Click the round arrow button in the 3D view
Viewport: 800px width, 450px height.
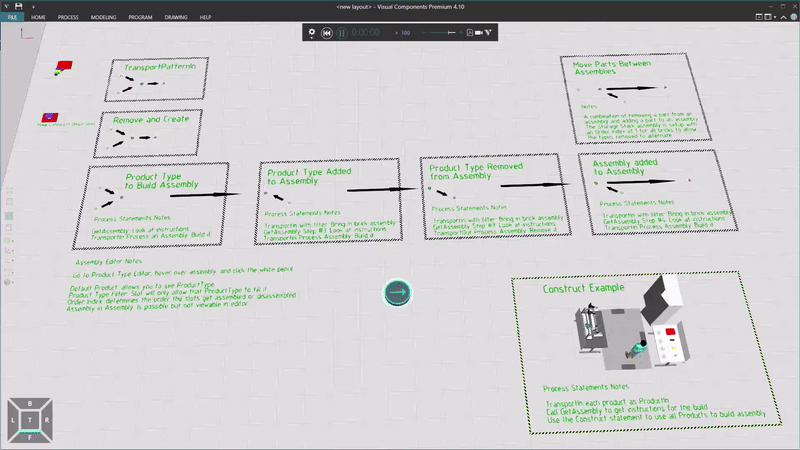pyautogui.click(x=397, y=292)
